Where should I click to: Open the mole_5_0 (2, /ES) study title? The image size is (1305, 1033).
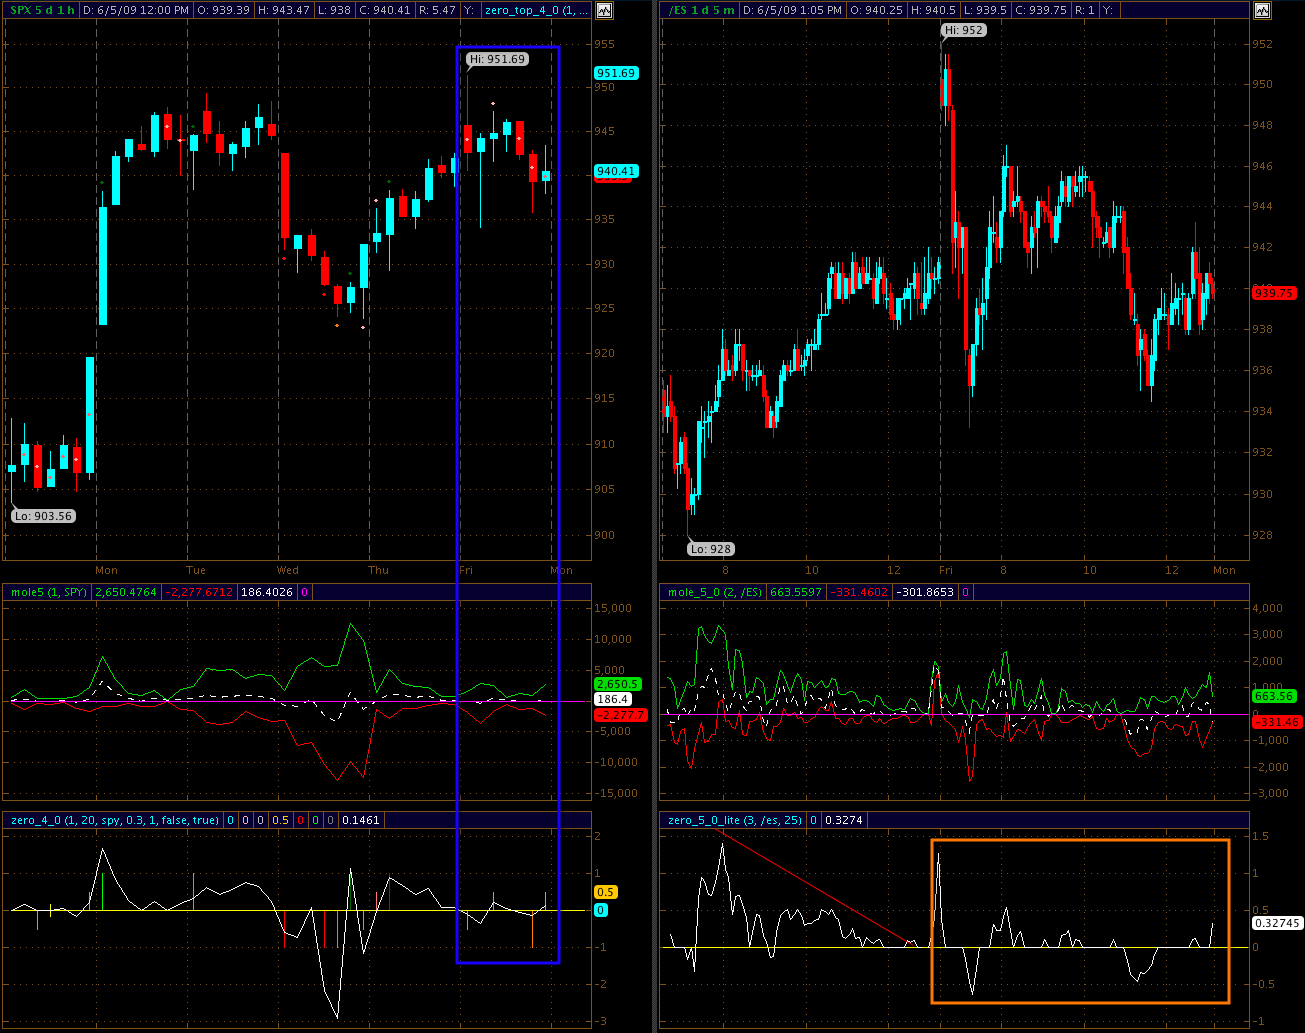point(711,592)
